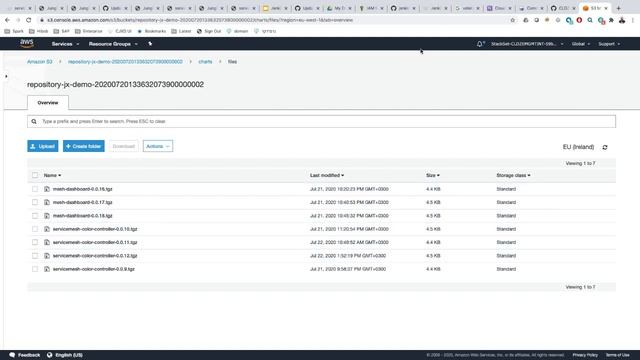Click file icon of servicemesh-color-controller-0.0.12.tgz
The width and height of the screenshot is (640, 360).
point(47,256)
